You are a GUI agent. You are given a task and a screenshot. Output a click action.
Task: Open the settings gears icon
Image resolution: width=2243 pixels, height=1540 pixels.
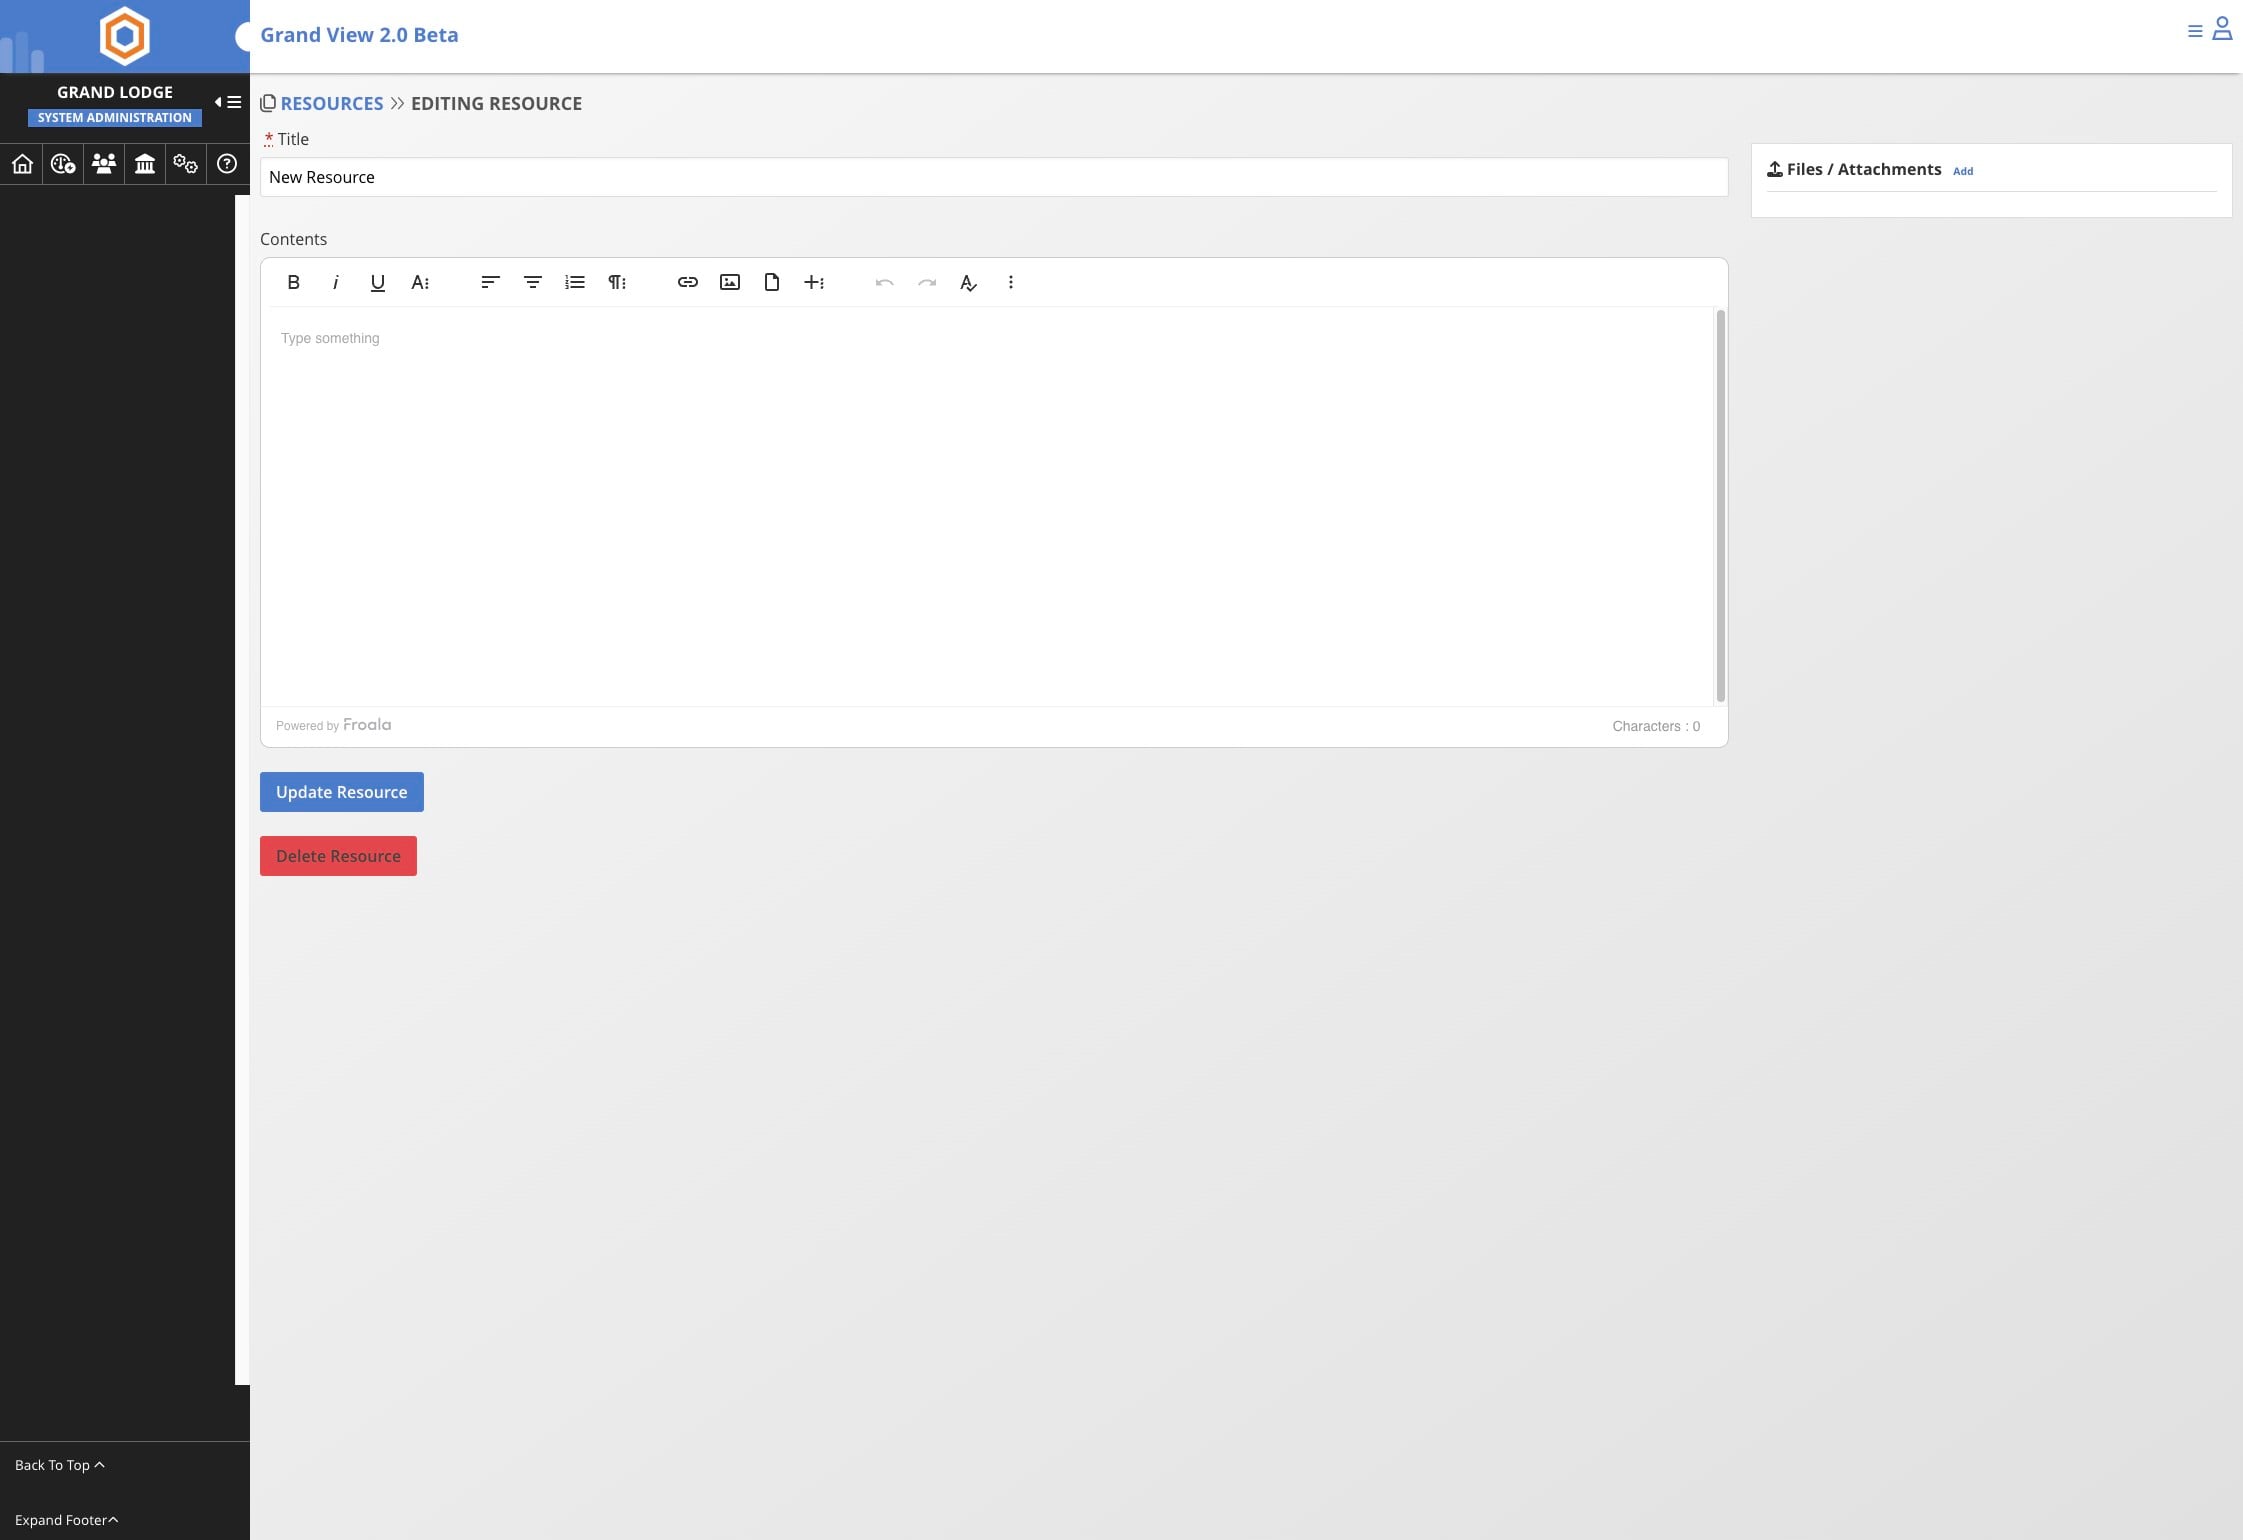click(x=186, y=163)
